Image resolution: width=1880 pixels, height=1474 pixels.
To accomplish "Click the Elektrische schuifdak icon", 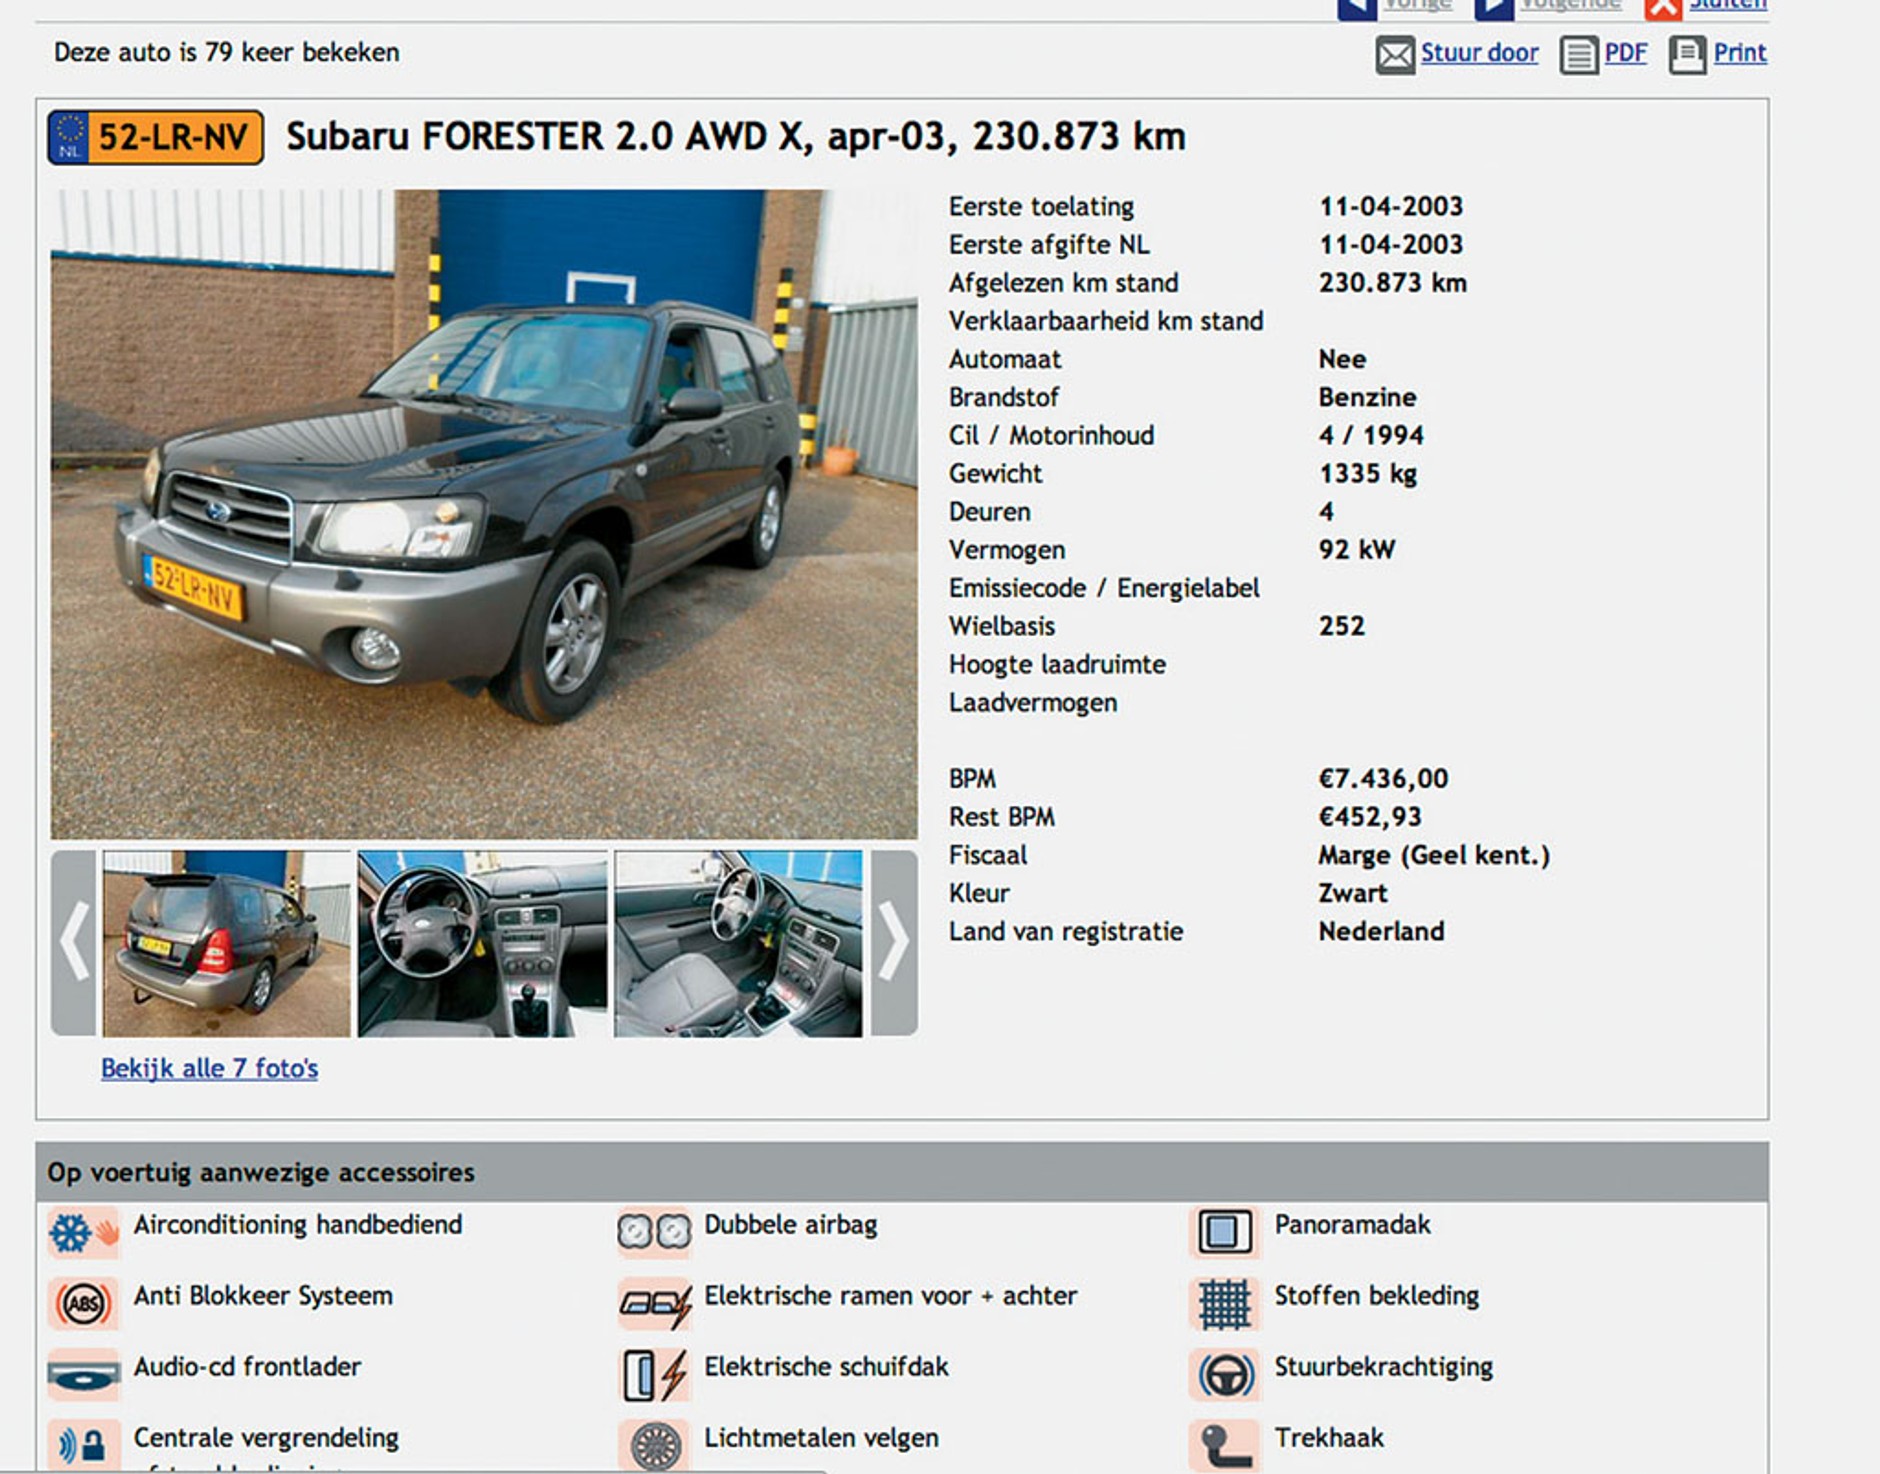I will coord(654,1374).
